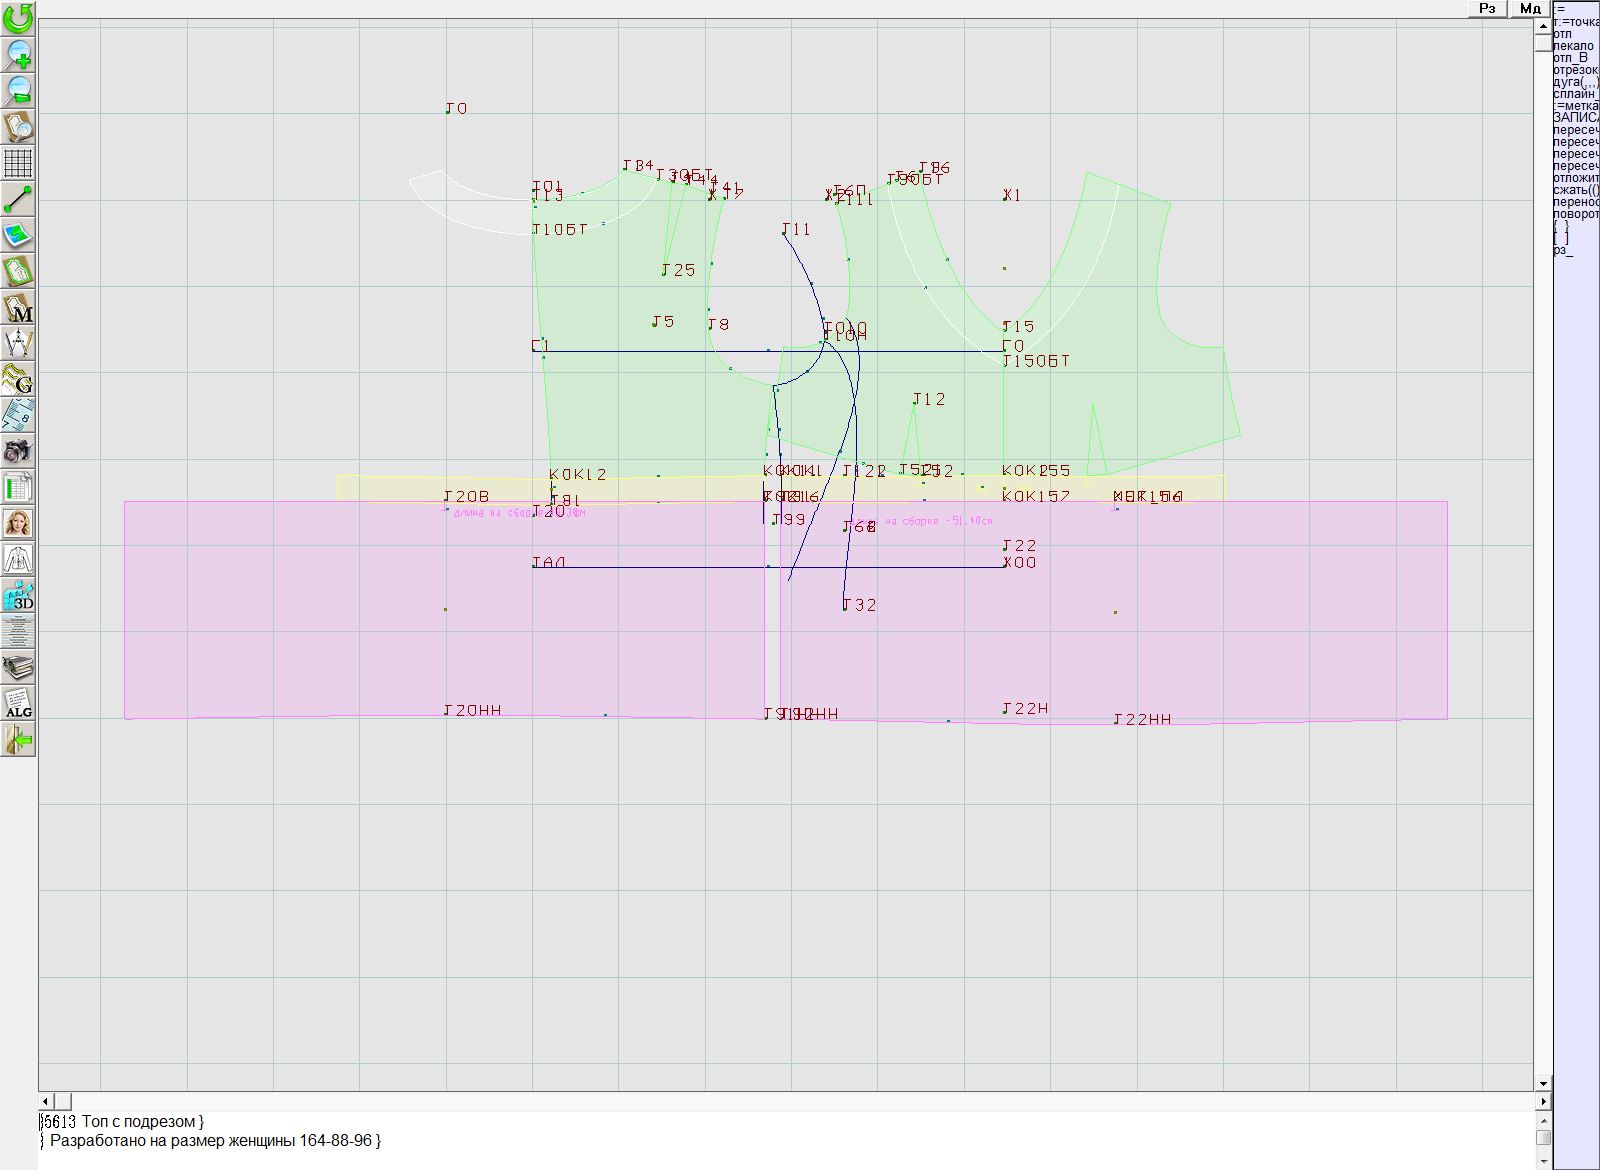Toggle the grid display icon
The width and height of the screenshot is (1600, 1170).
point(18,162)
